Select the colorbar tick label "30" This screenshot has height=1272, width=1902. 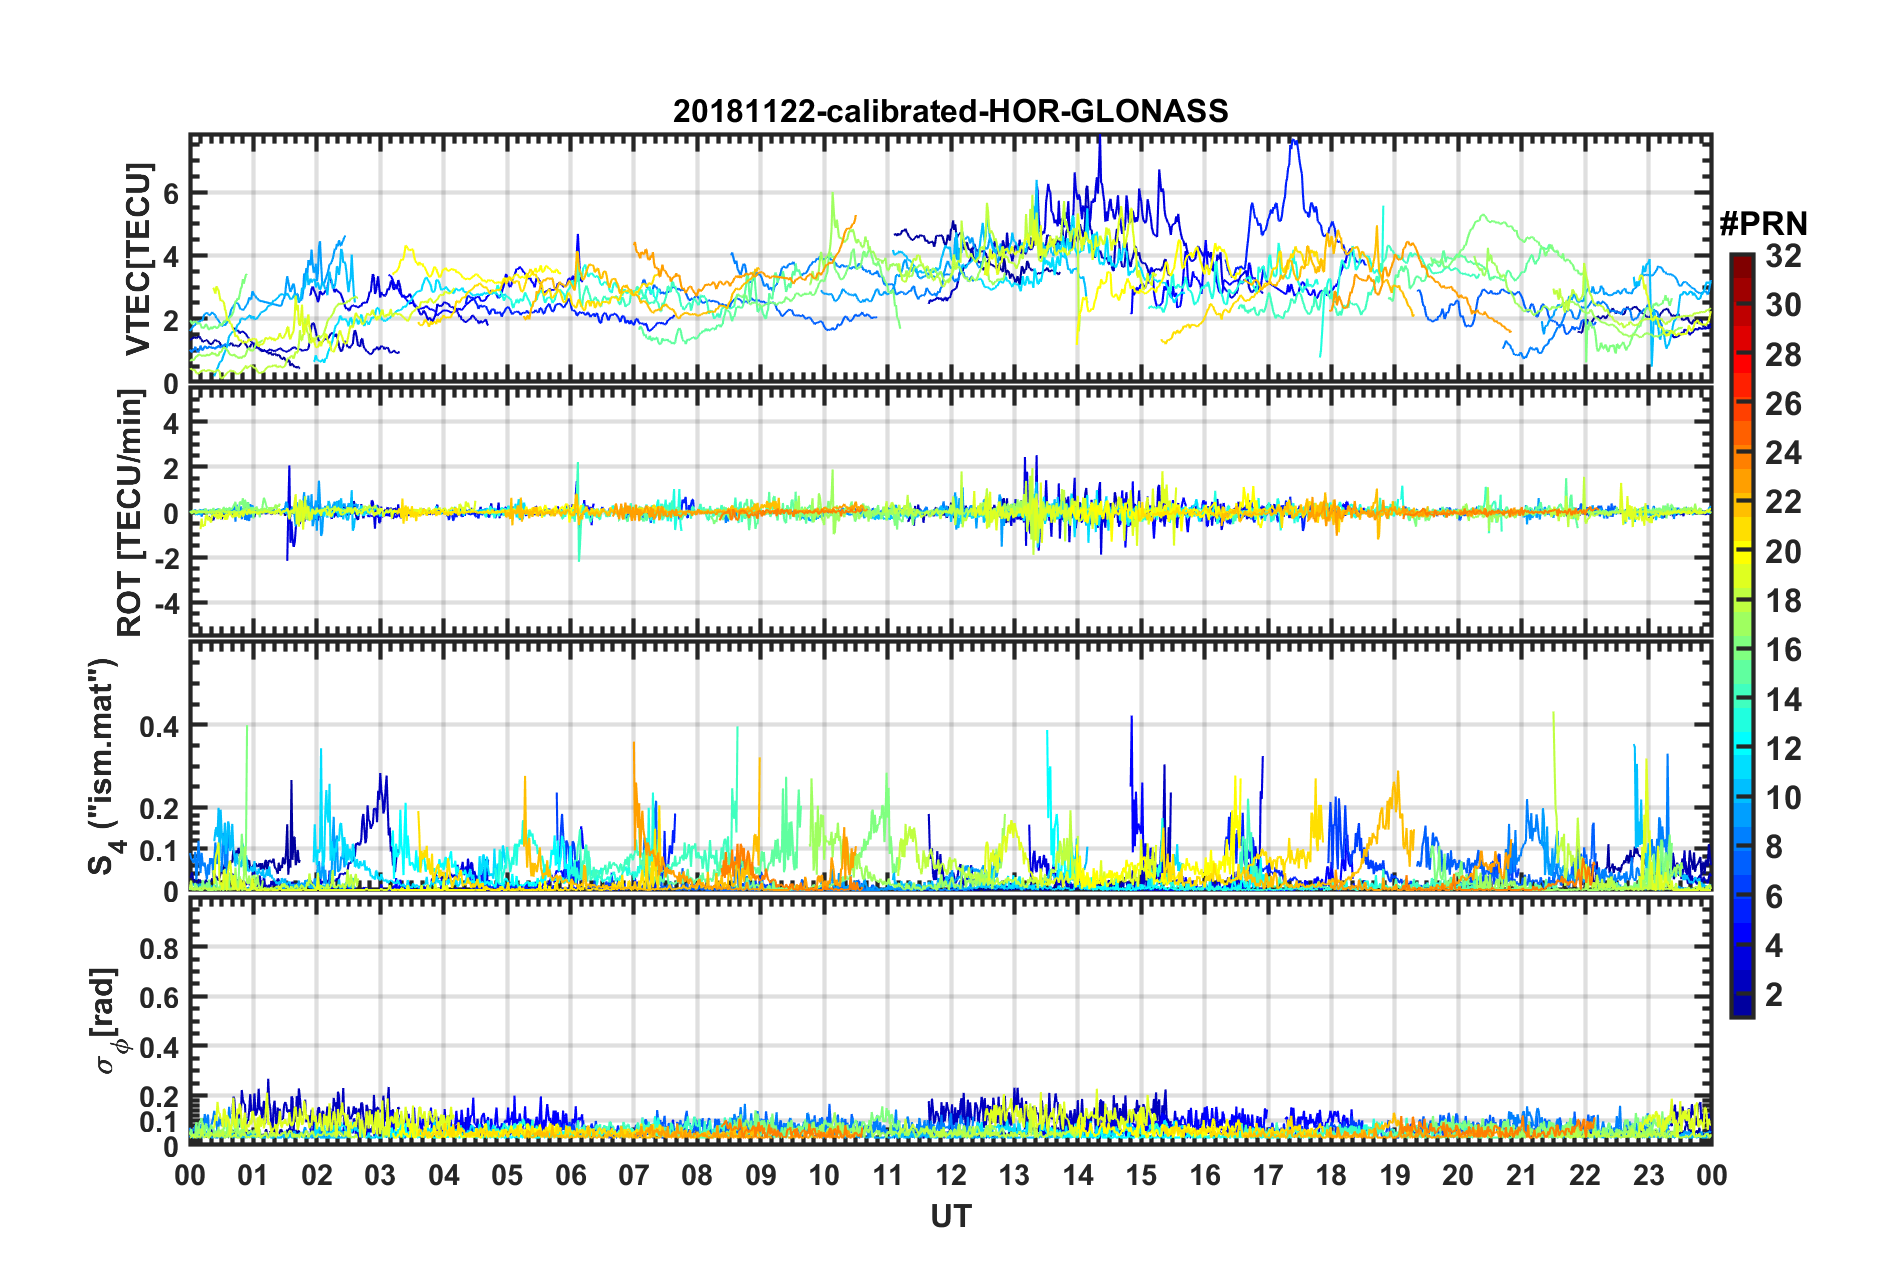1784,305
